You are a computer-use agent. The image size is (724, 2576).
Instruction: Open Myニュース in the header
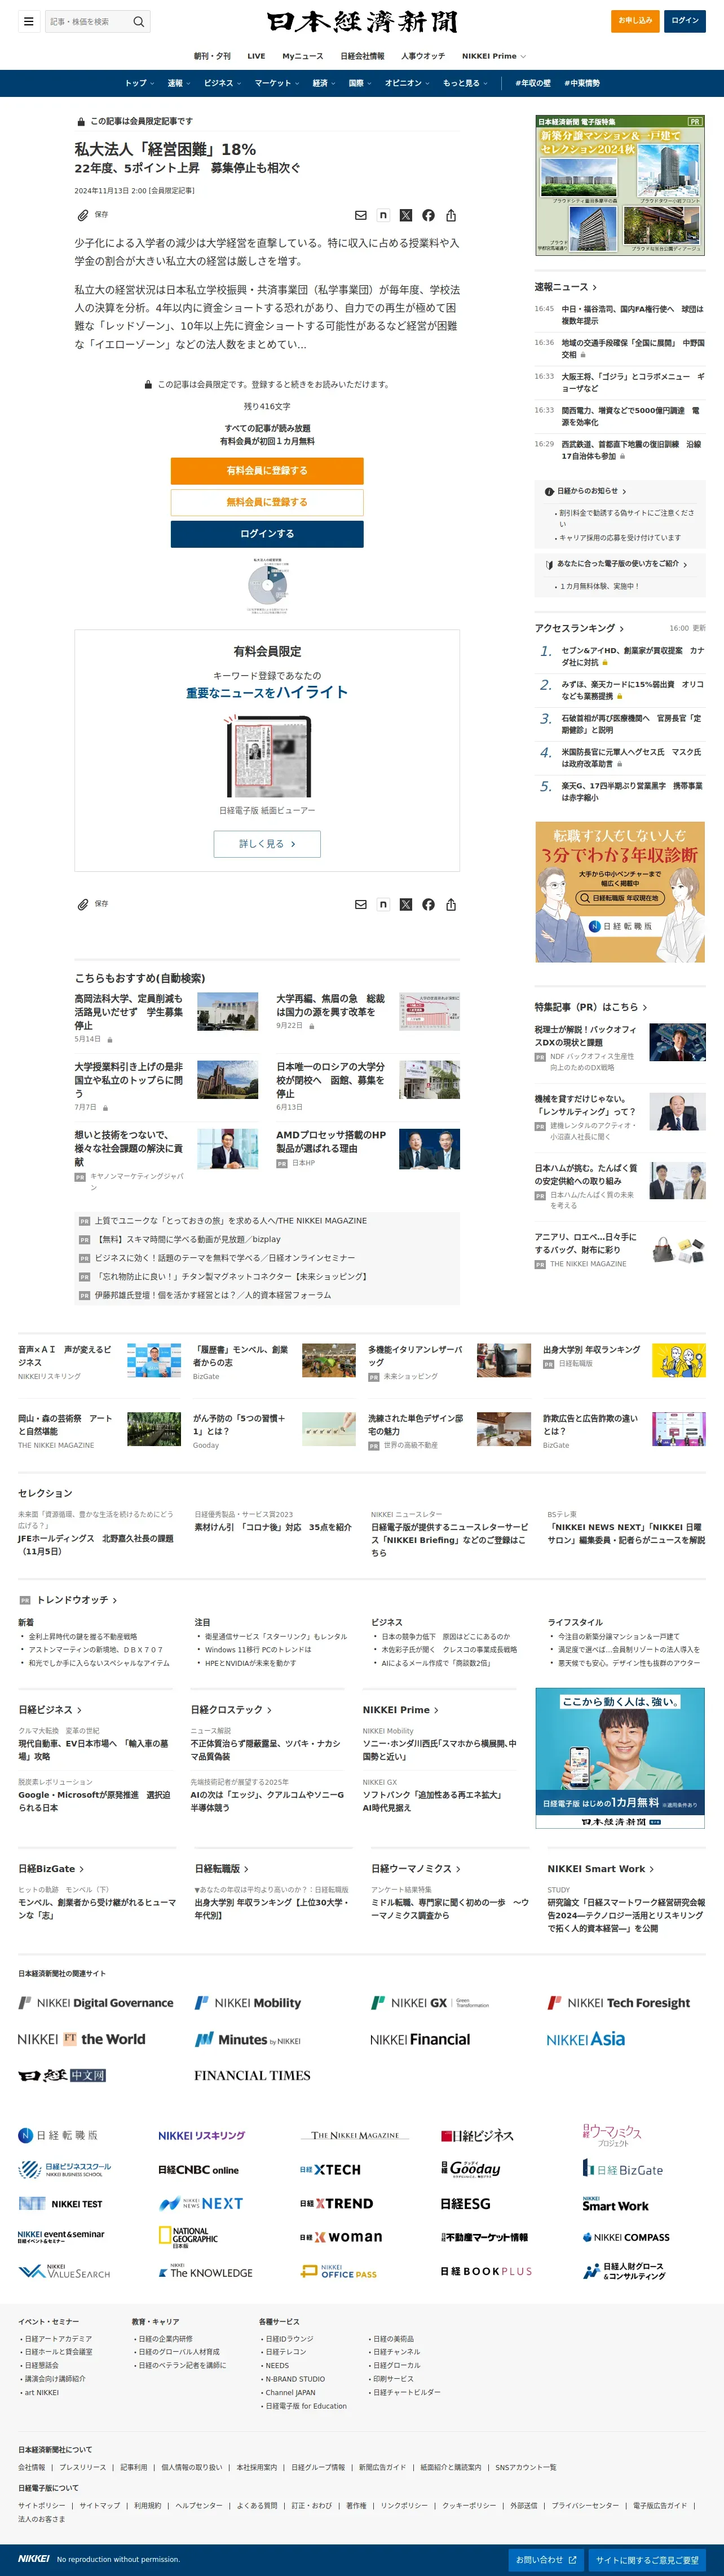[x=303, y=56]
